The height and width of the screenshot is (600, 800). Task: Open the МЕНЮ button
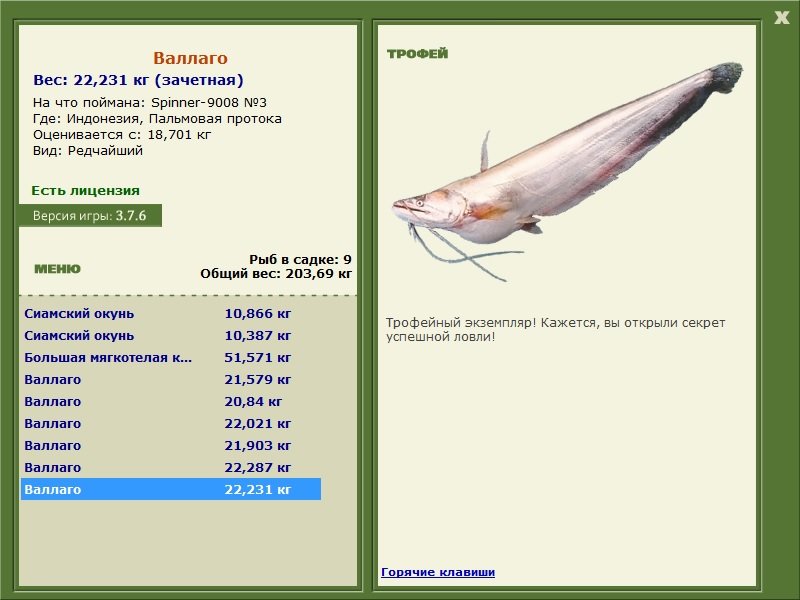57,269
